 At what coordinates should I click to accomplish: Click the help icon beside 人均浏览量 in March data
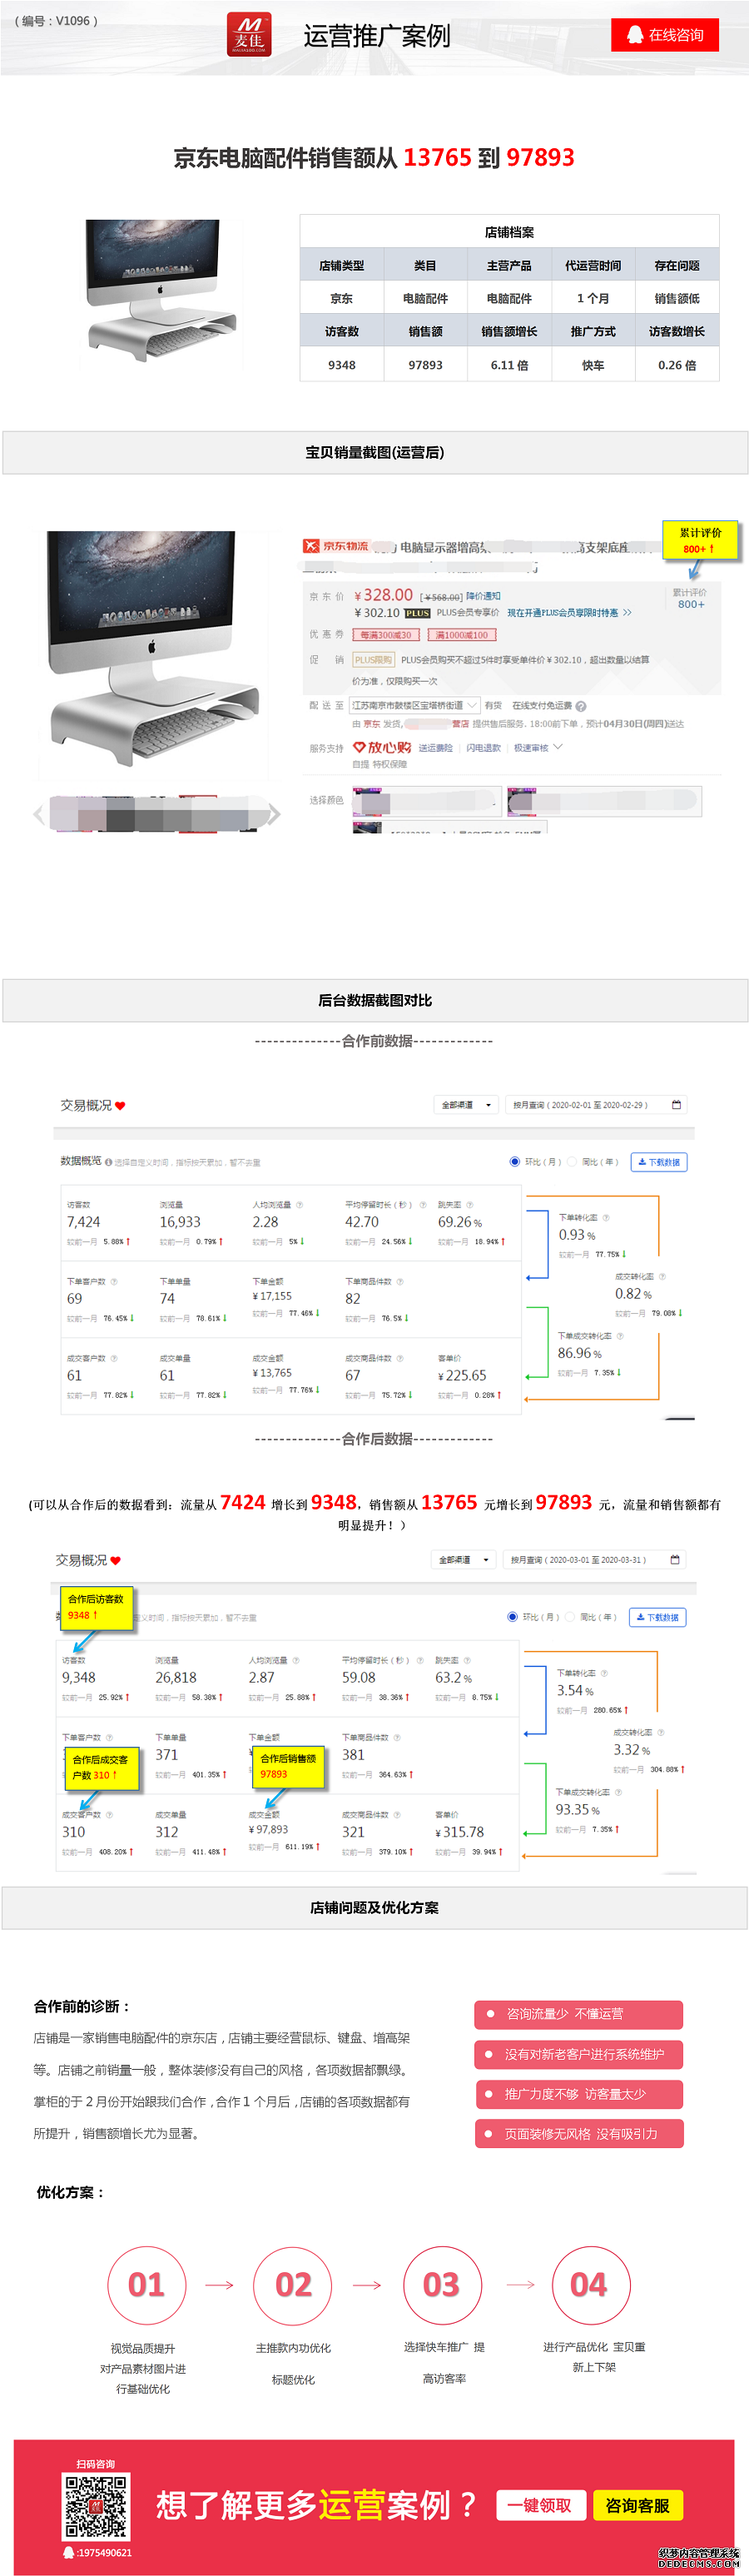pyautogui.click(x=295, y=1661)
